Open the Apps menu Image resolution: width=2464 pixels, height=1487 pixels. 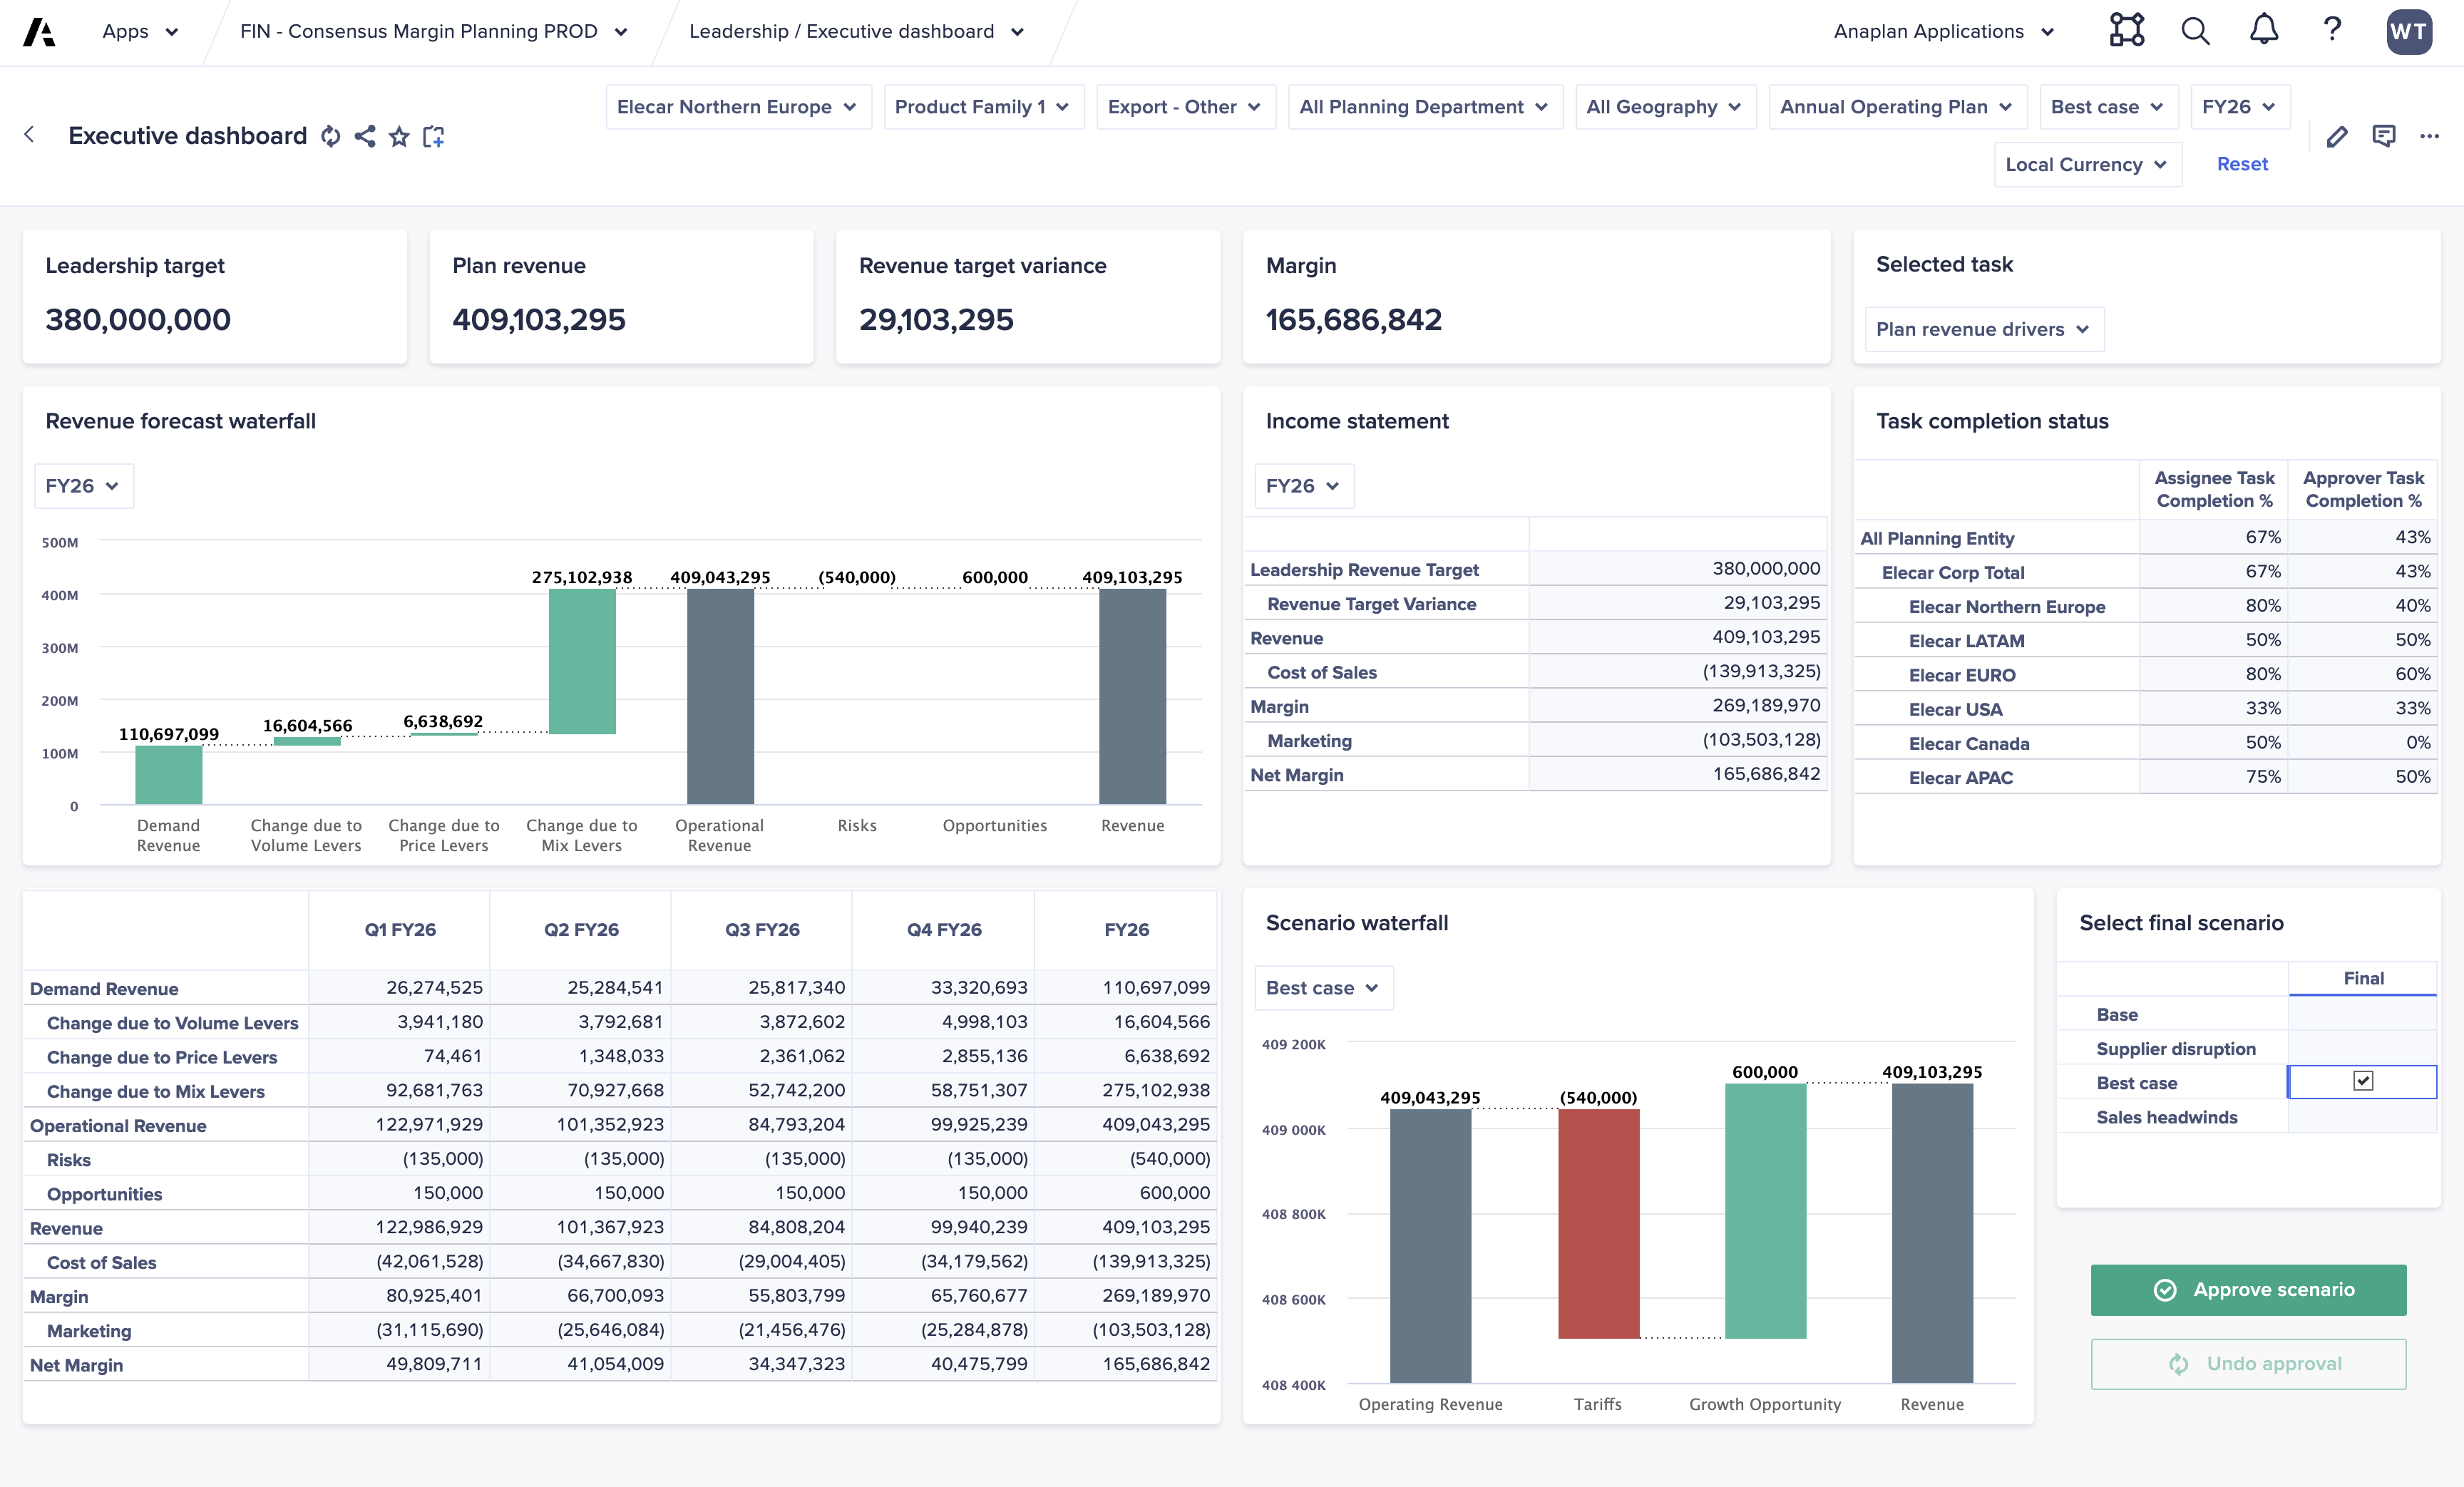pos(139,31)
